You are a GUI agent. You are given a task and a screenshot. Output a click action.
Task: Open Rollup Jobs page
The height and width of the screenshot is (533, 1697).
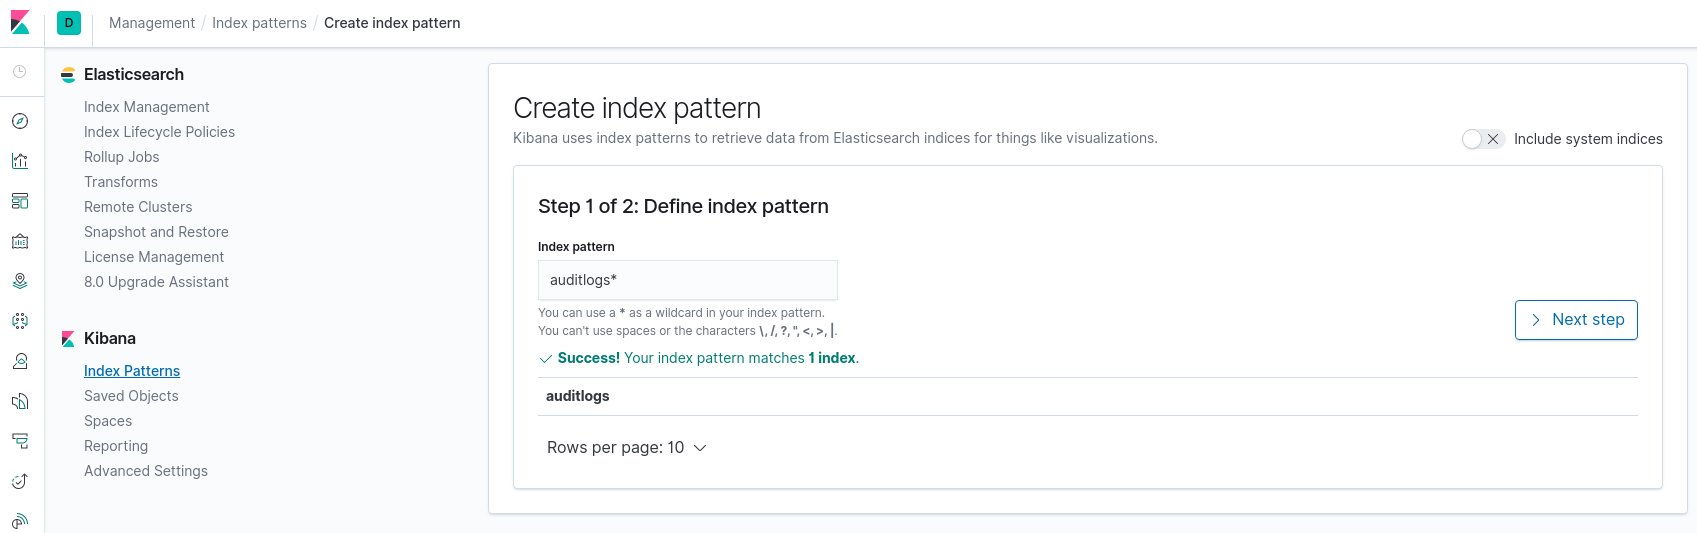coord(122,157)
